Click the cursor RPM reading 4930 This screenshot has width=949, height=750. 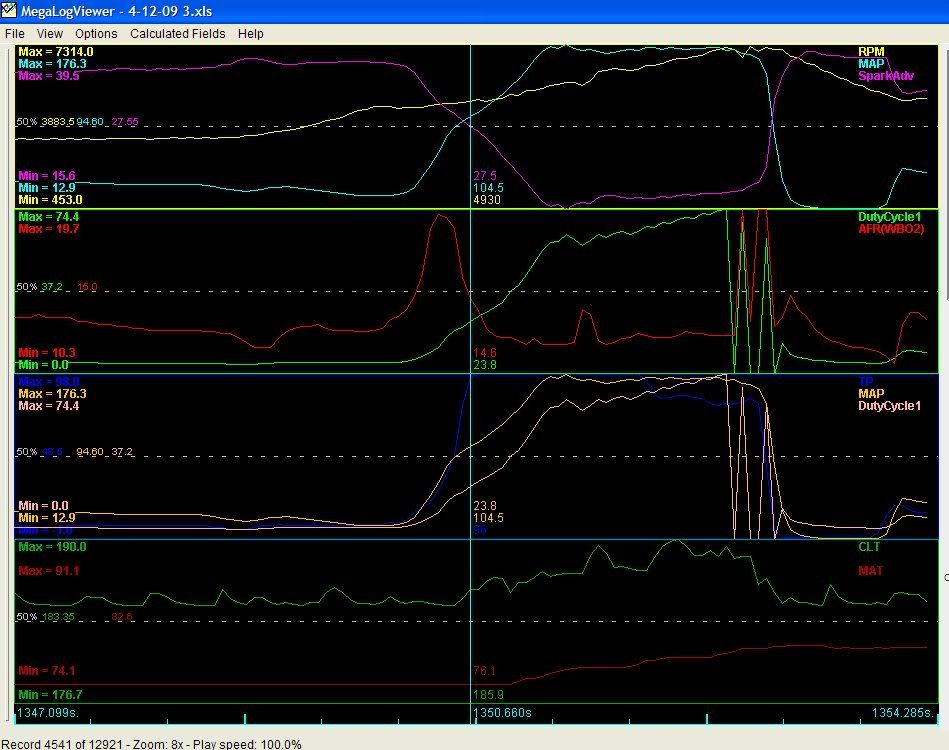point(487,200)
